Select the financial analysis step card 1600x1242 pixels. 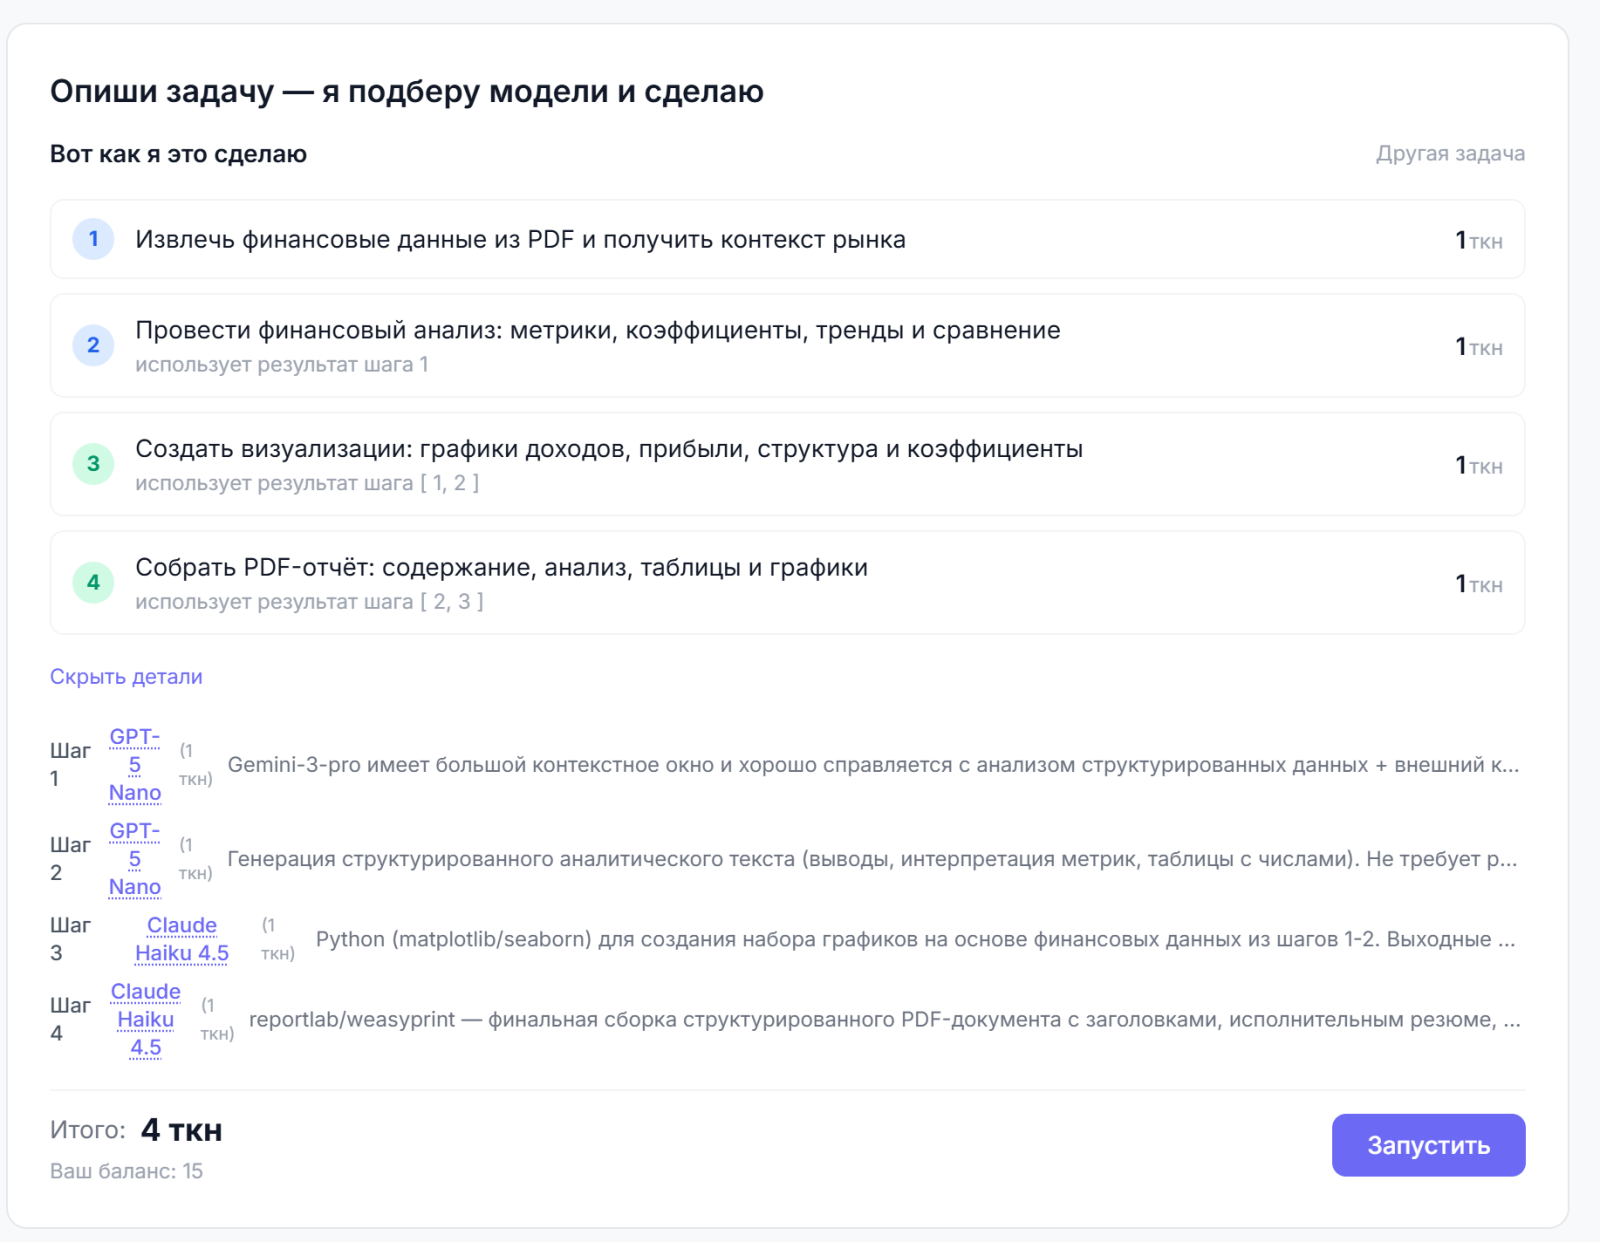click(787, 345)
